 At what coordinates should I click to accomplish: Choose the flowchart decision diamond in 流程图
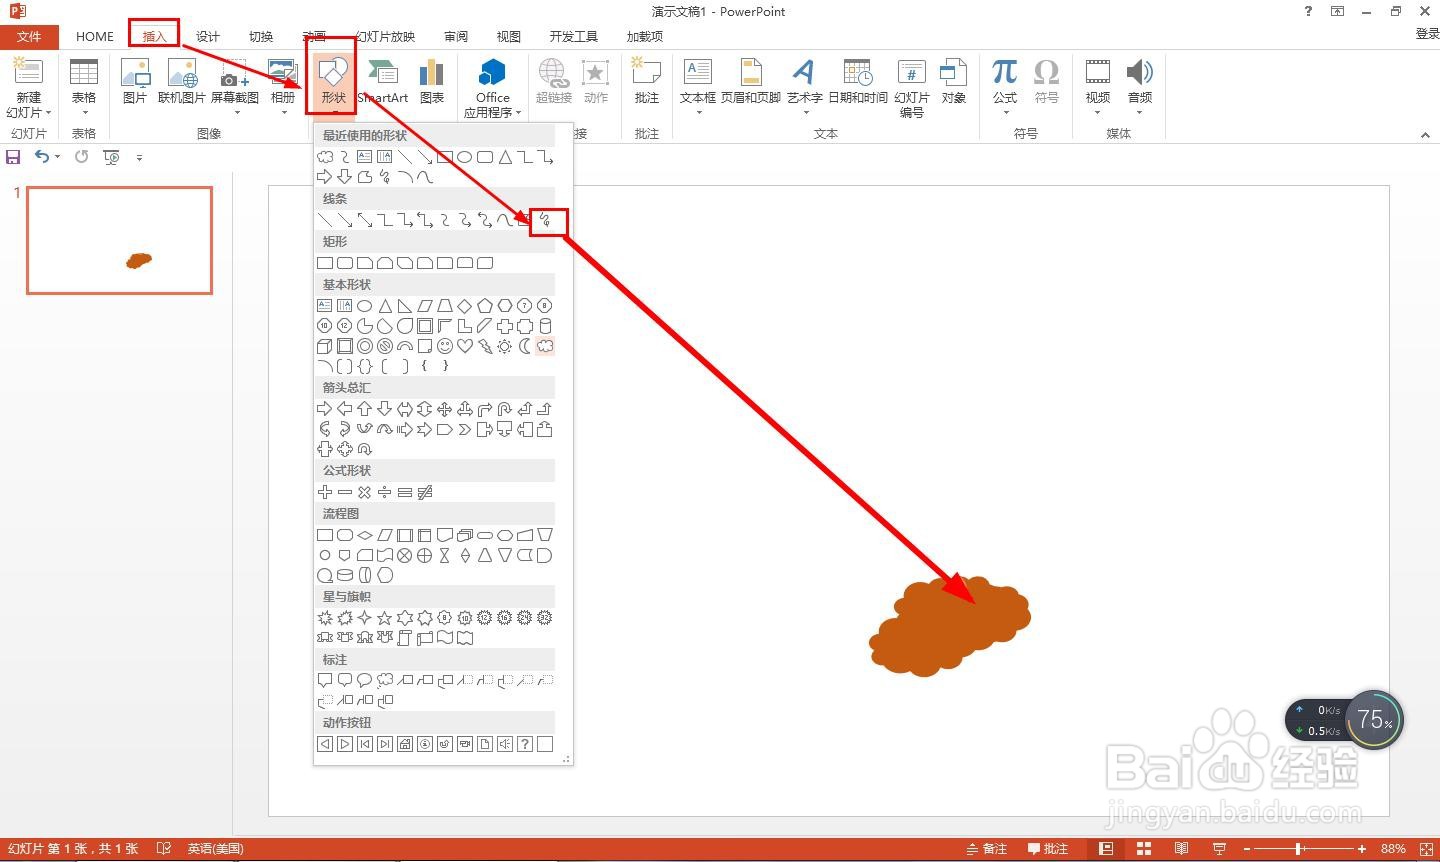click(x=365, y=535)
